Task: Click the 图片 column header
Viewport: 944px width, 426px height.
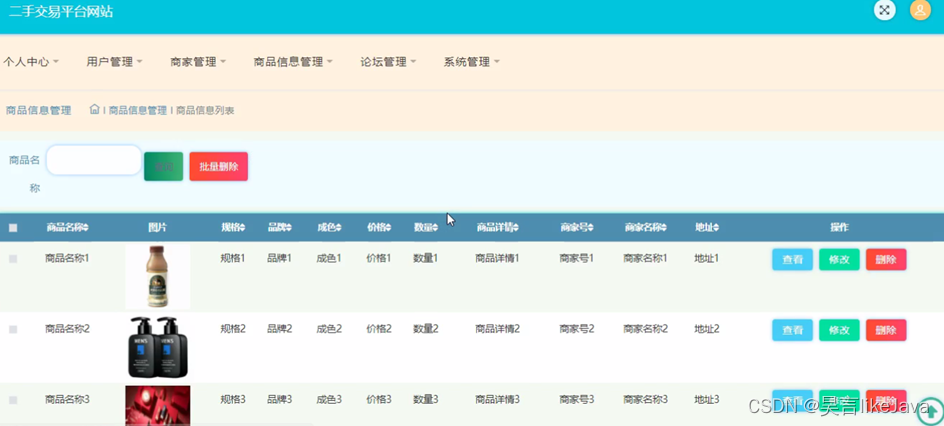Action: point(158,227)
